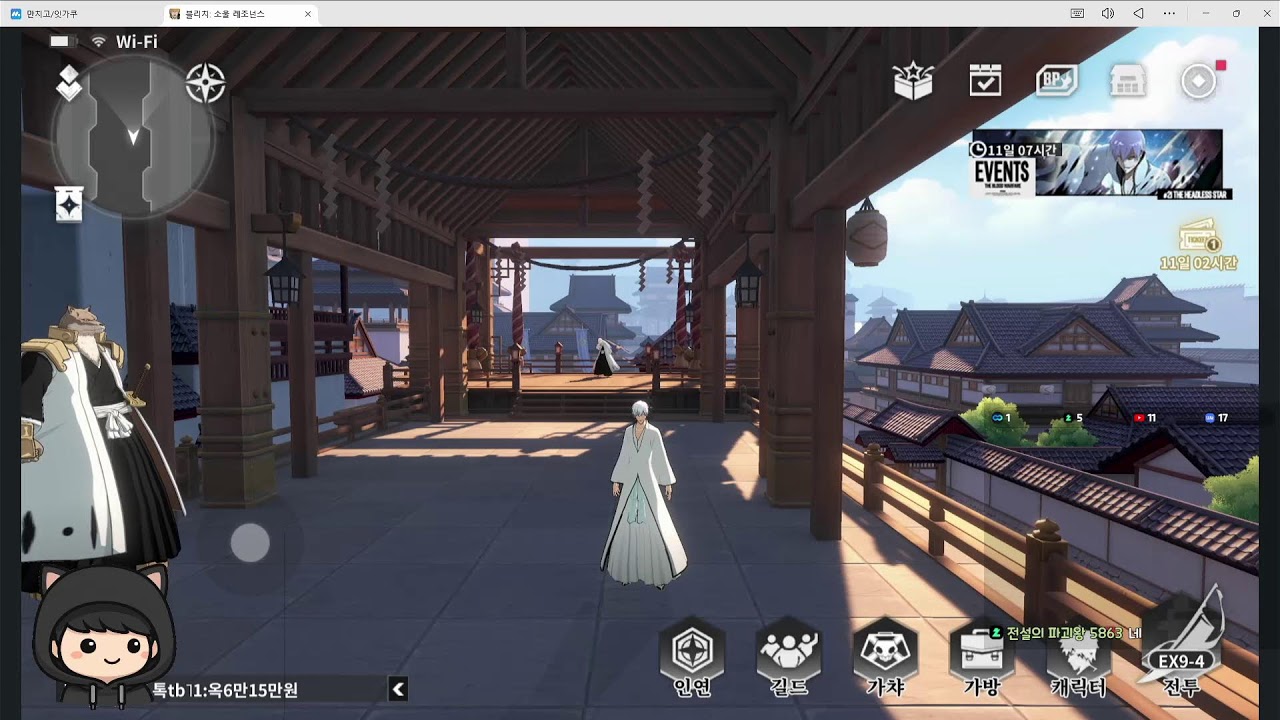Click the hooded cat-ear avatar sticker
Image resolution: width=1280 pixels, height=720 pixels.
[103, 637]
